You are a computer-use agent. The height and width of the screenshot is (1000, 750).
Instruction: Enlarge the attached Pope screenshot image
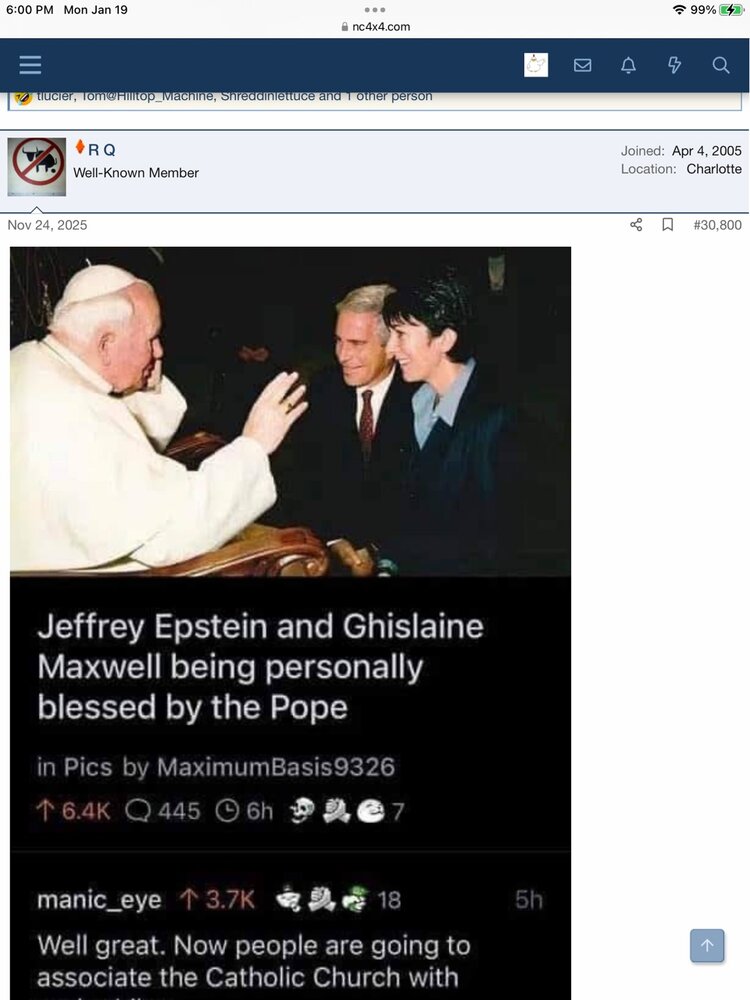tap(290, 623)
